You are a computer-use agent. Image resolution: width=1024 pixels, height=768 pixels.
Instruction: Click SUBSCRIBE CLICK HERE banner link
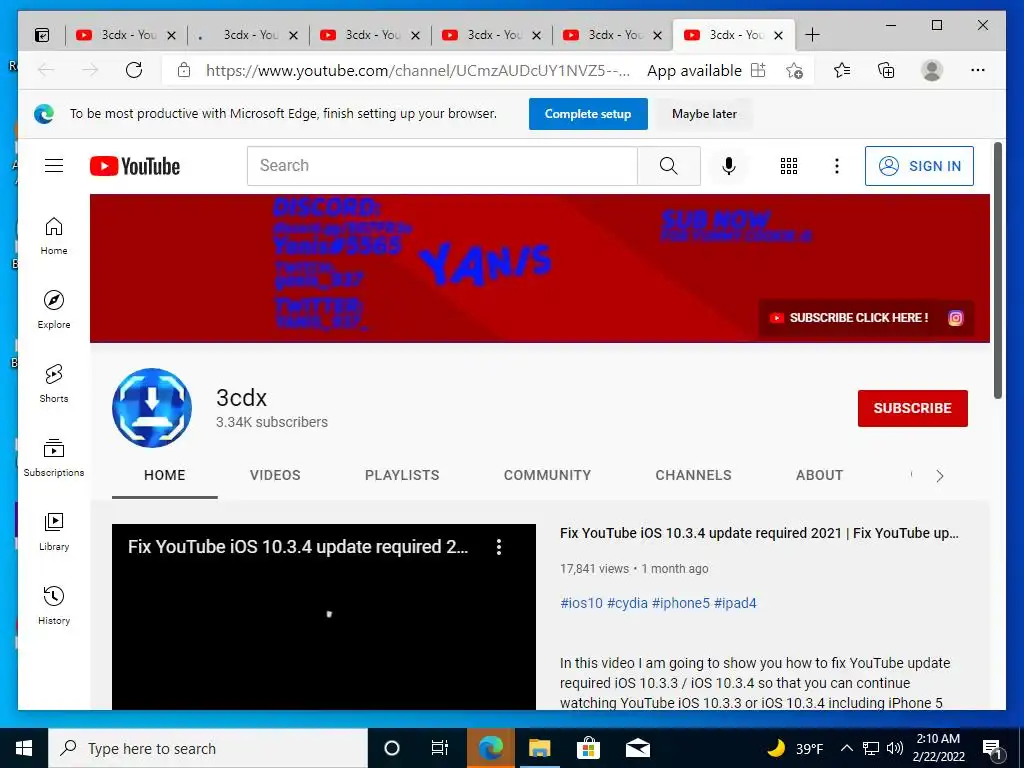pyautogui.click(x=849, y=318)
